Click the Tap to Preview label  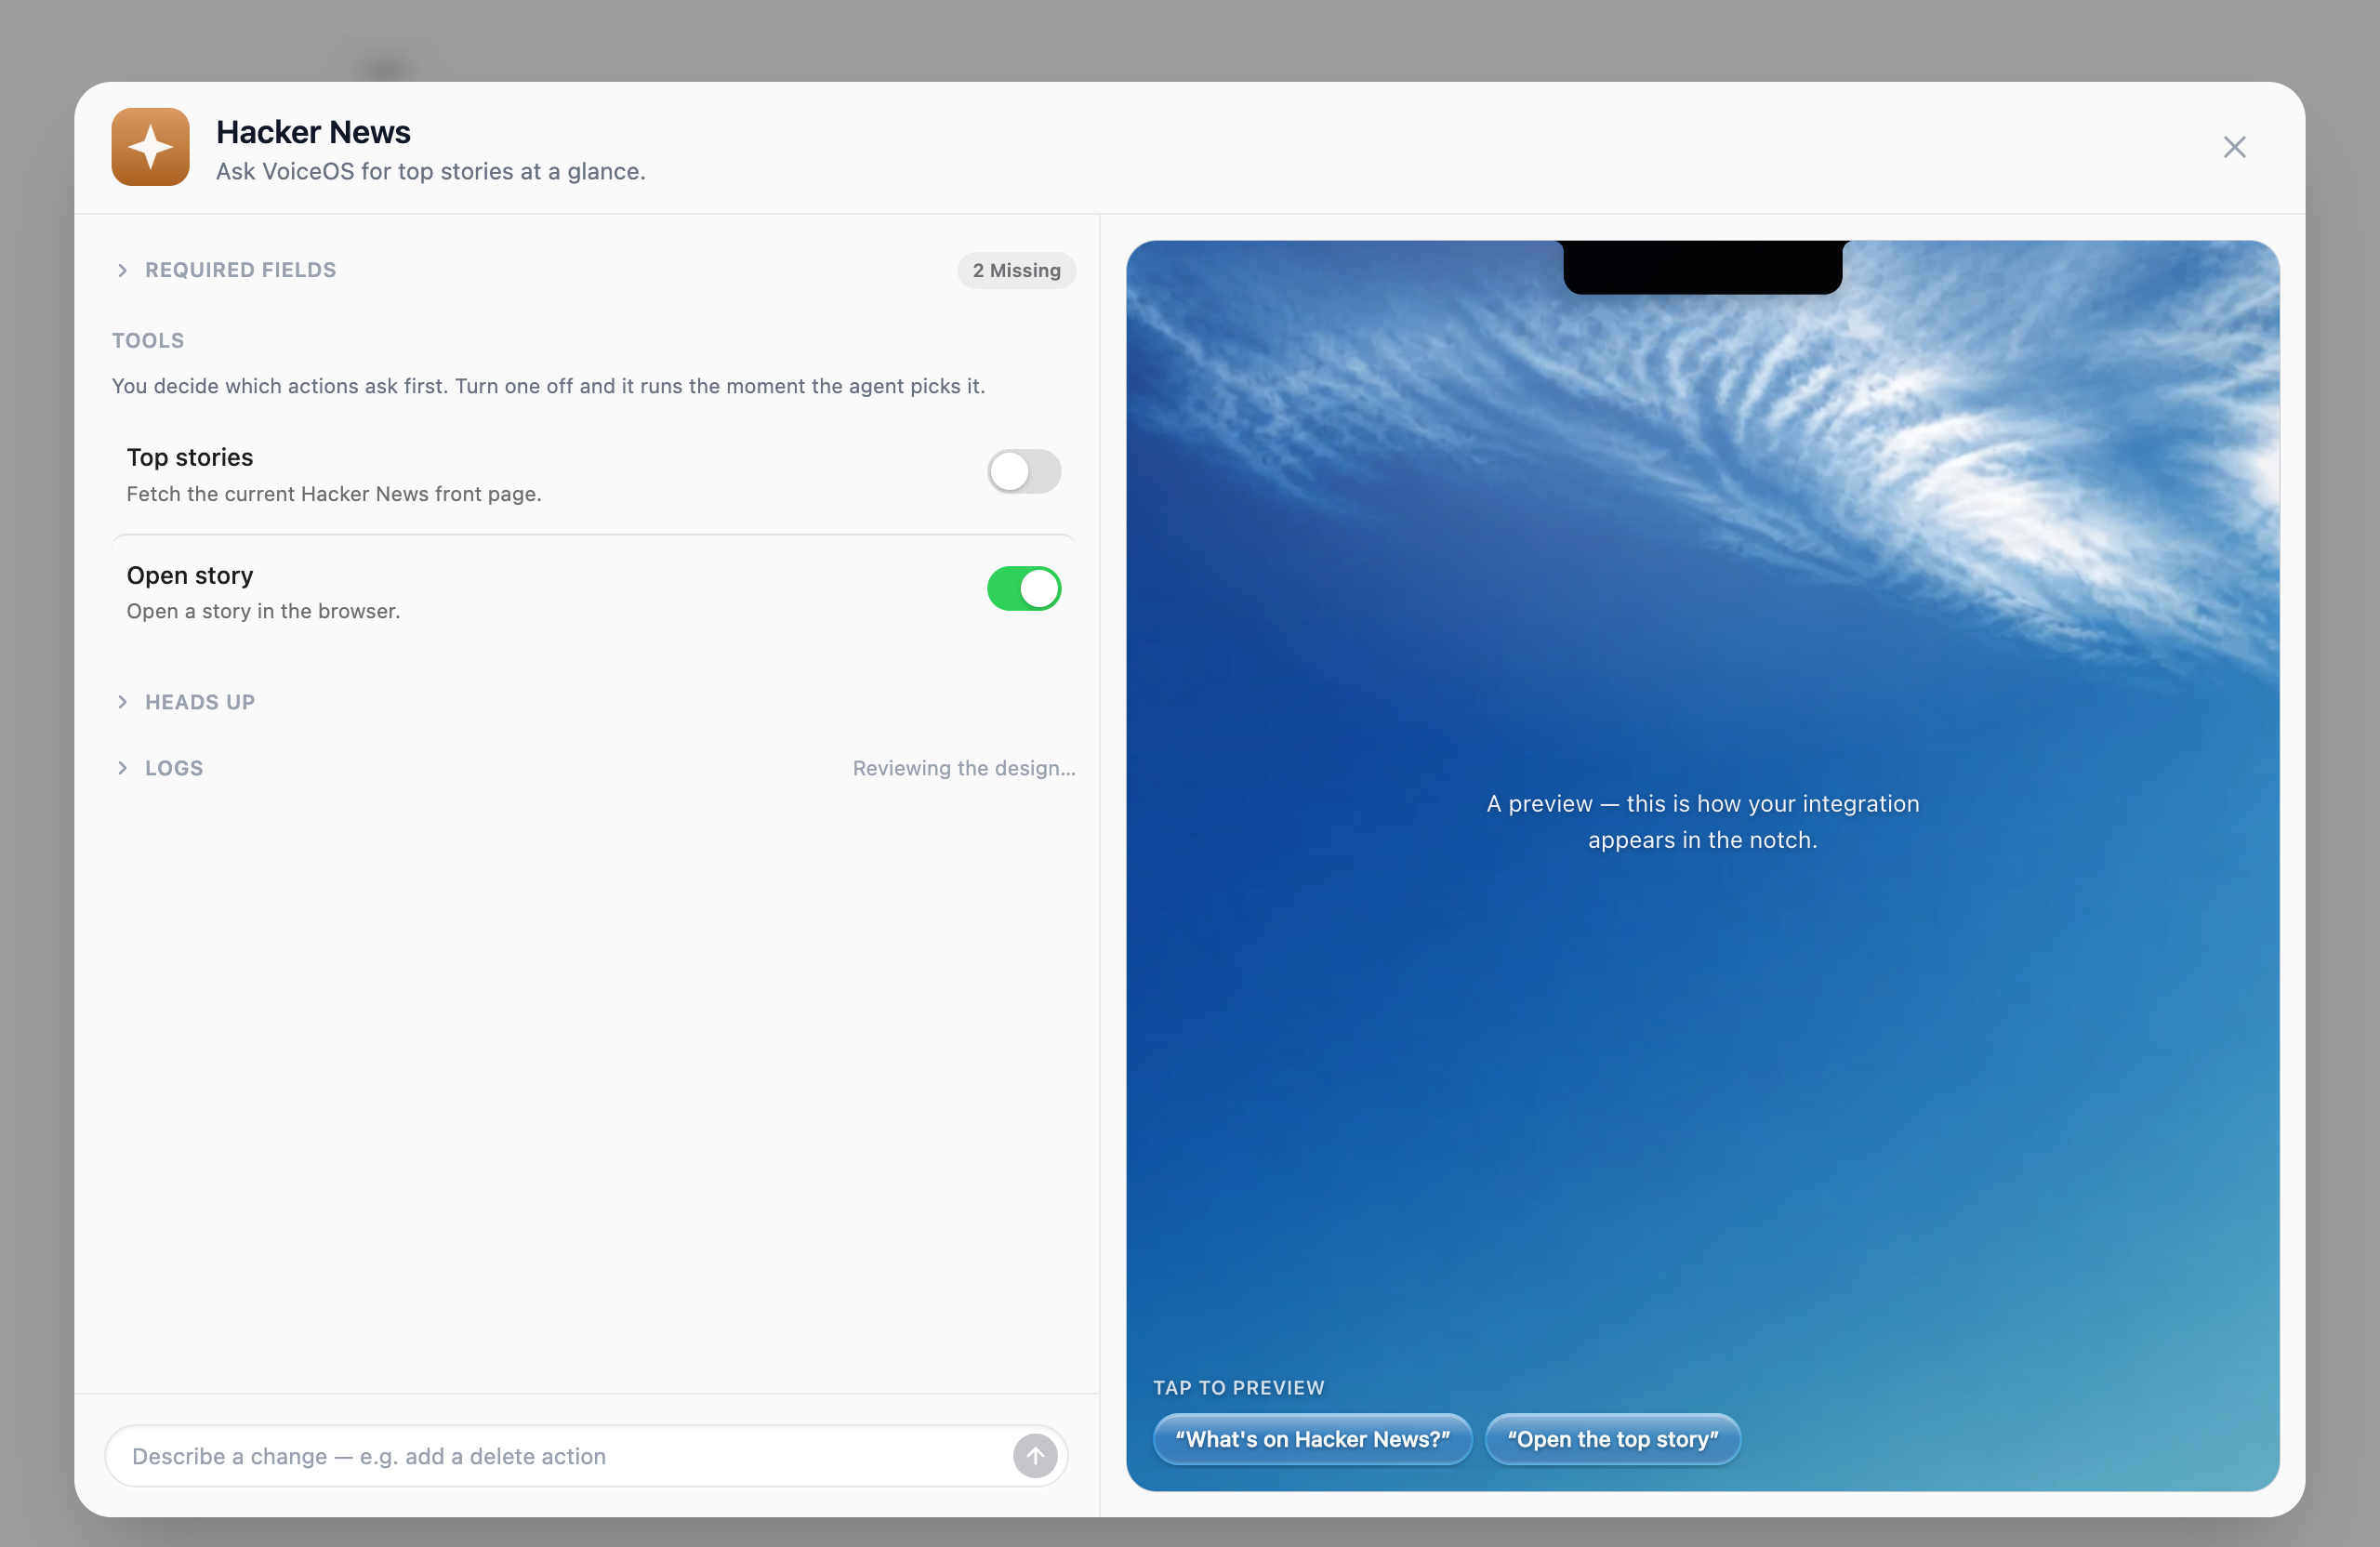[1238, 1388]
